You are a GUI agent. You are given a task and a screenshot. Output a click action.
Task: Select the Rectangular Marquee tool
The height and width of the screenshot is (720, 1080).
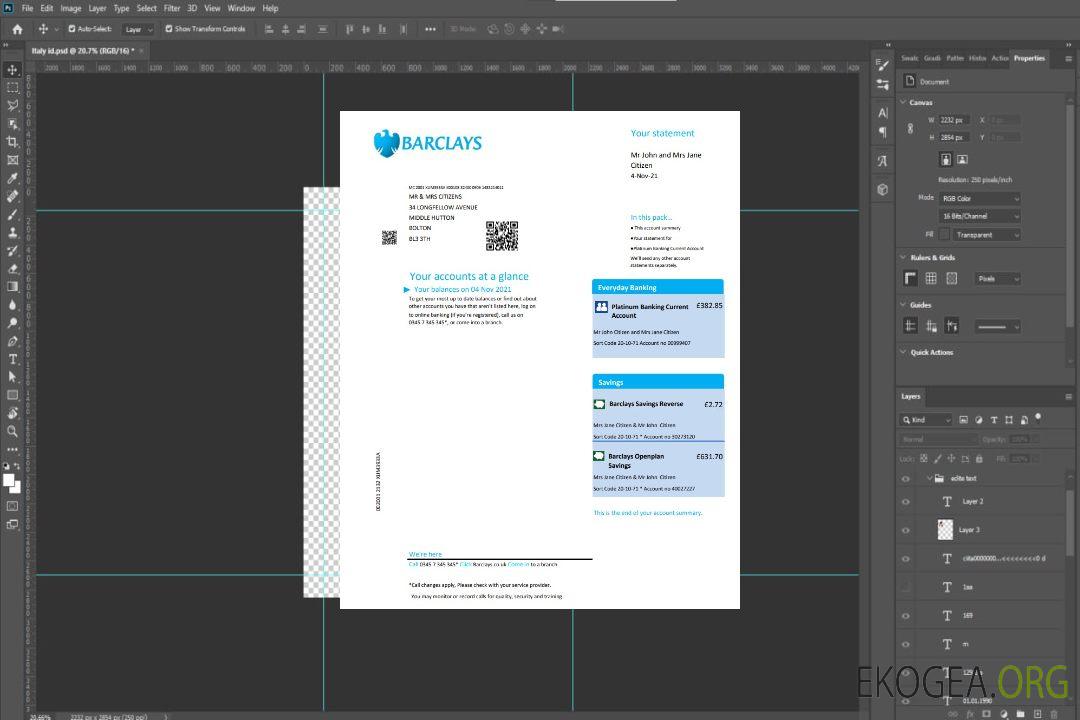[x=12, y=88]
